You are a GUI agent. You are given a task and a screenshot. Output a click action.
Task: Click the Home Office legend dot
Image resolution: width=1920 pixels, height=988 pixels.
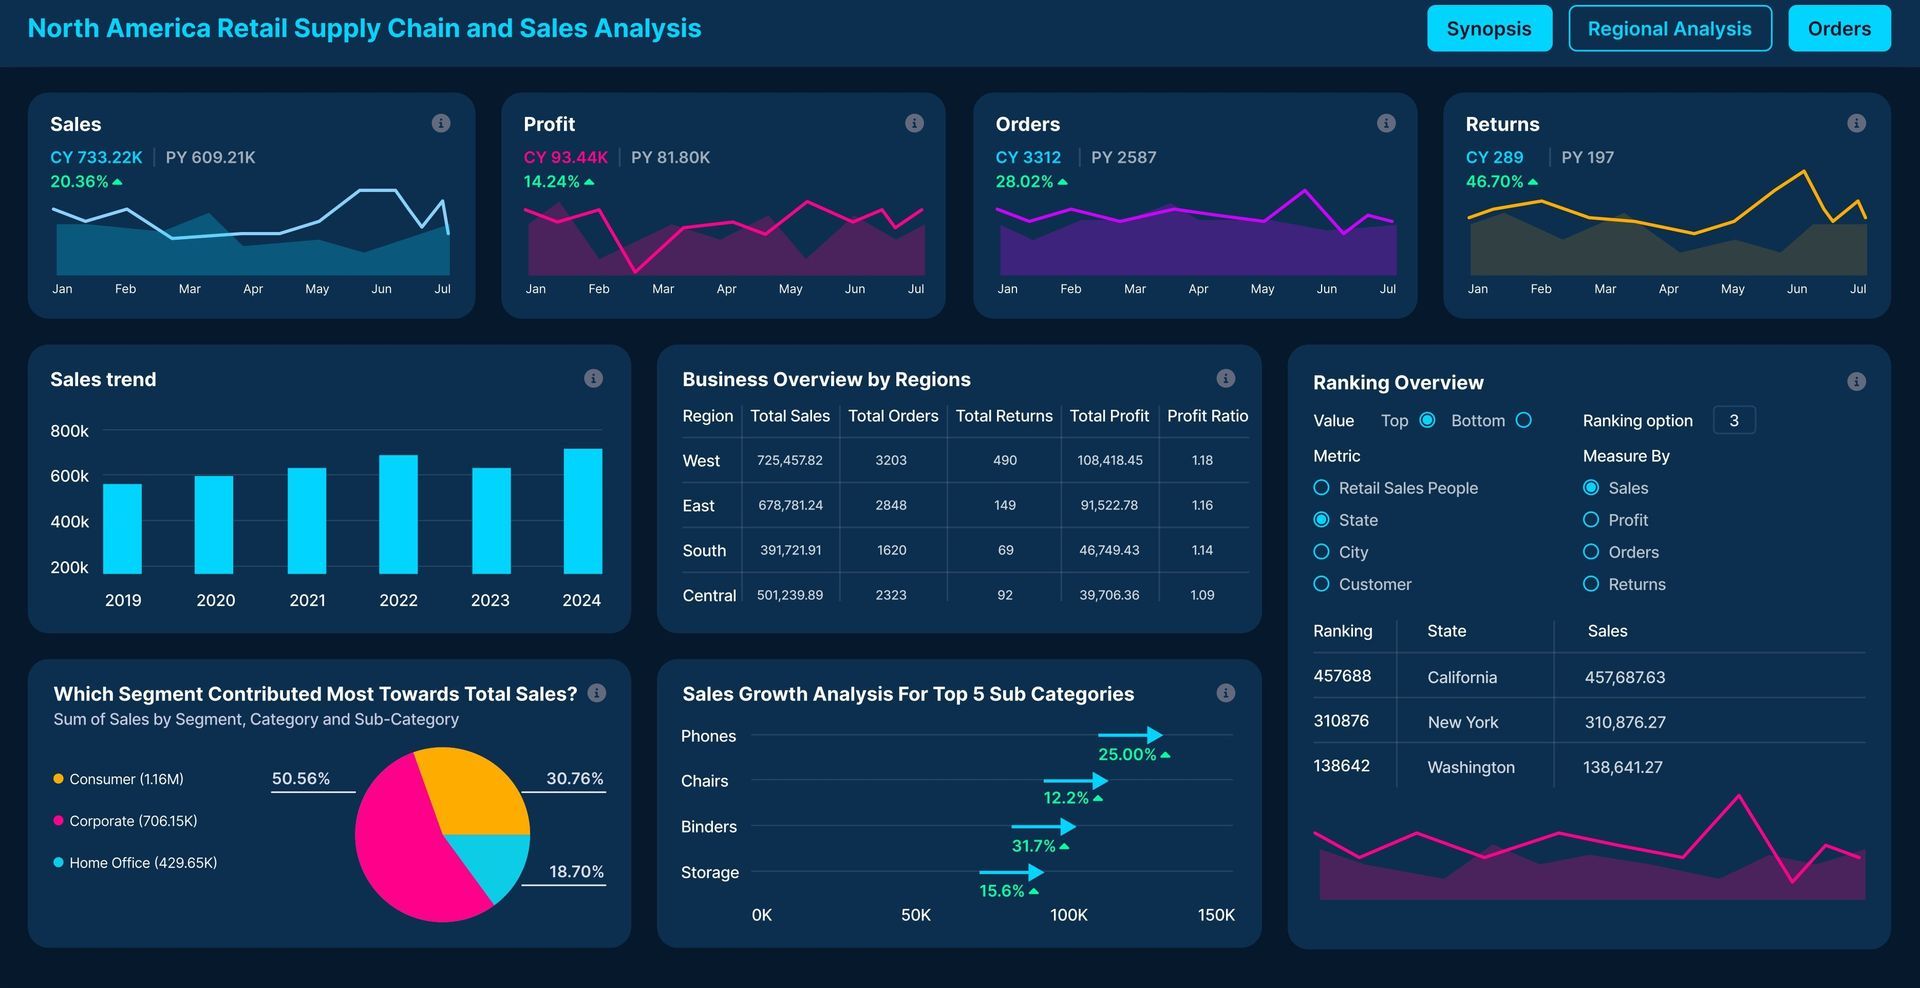pyautogui.click(x=58, y=862)
